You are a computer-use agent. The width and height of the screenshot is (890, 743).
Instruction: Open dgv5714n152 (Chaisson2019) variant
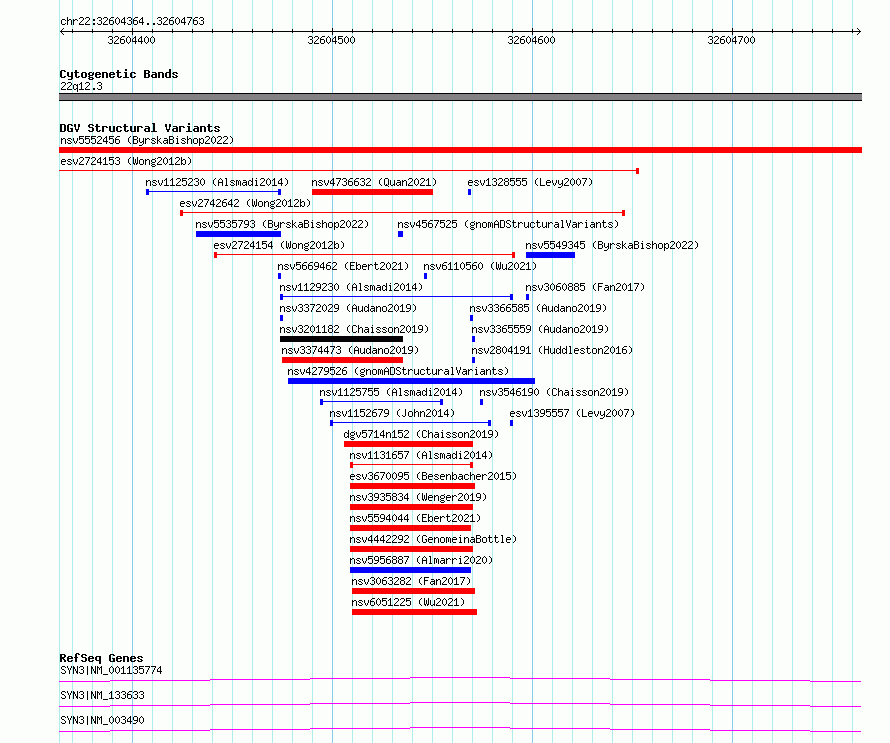point(421,434)
